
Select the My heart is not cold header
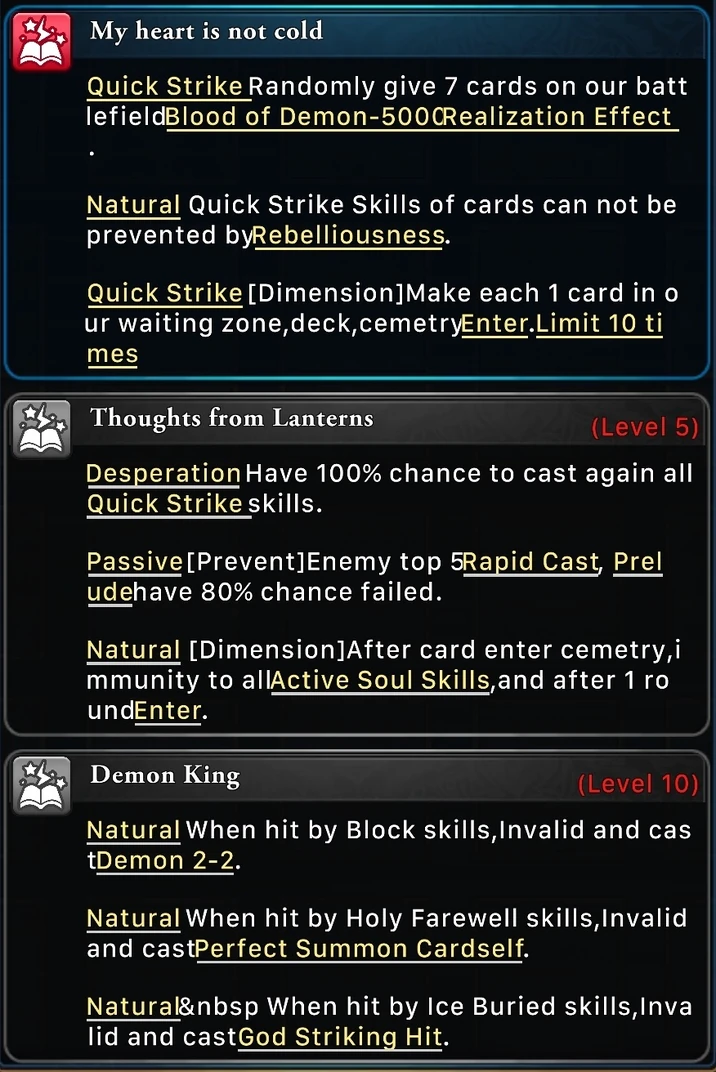(x=207, y=31)
